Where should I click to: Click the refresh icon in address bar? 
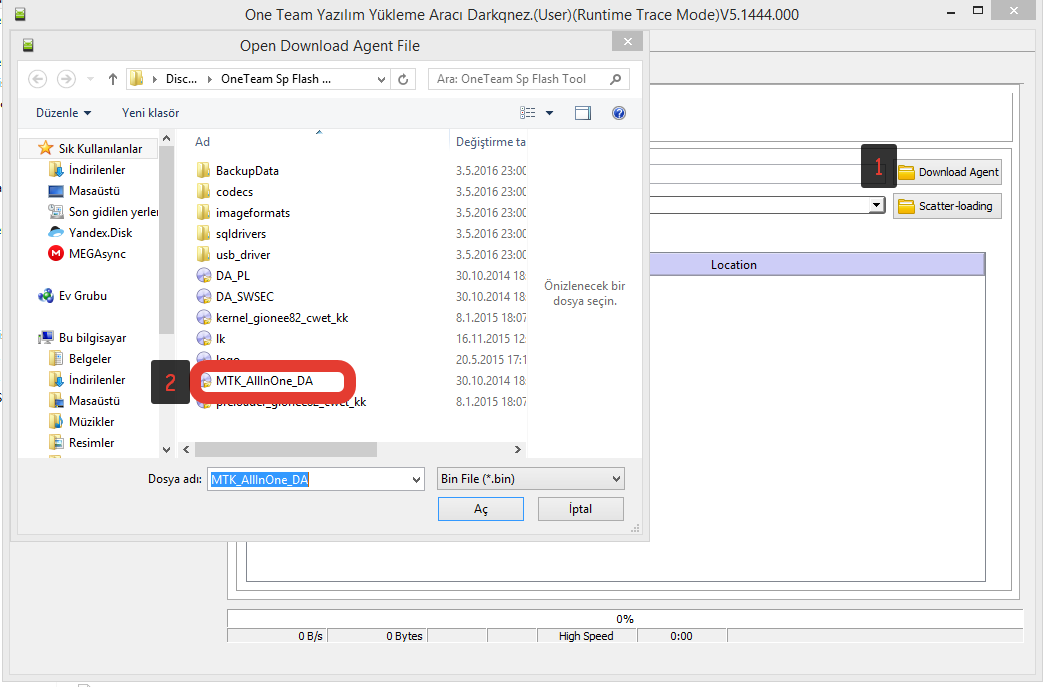point(404,79)
